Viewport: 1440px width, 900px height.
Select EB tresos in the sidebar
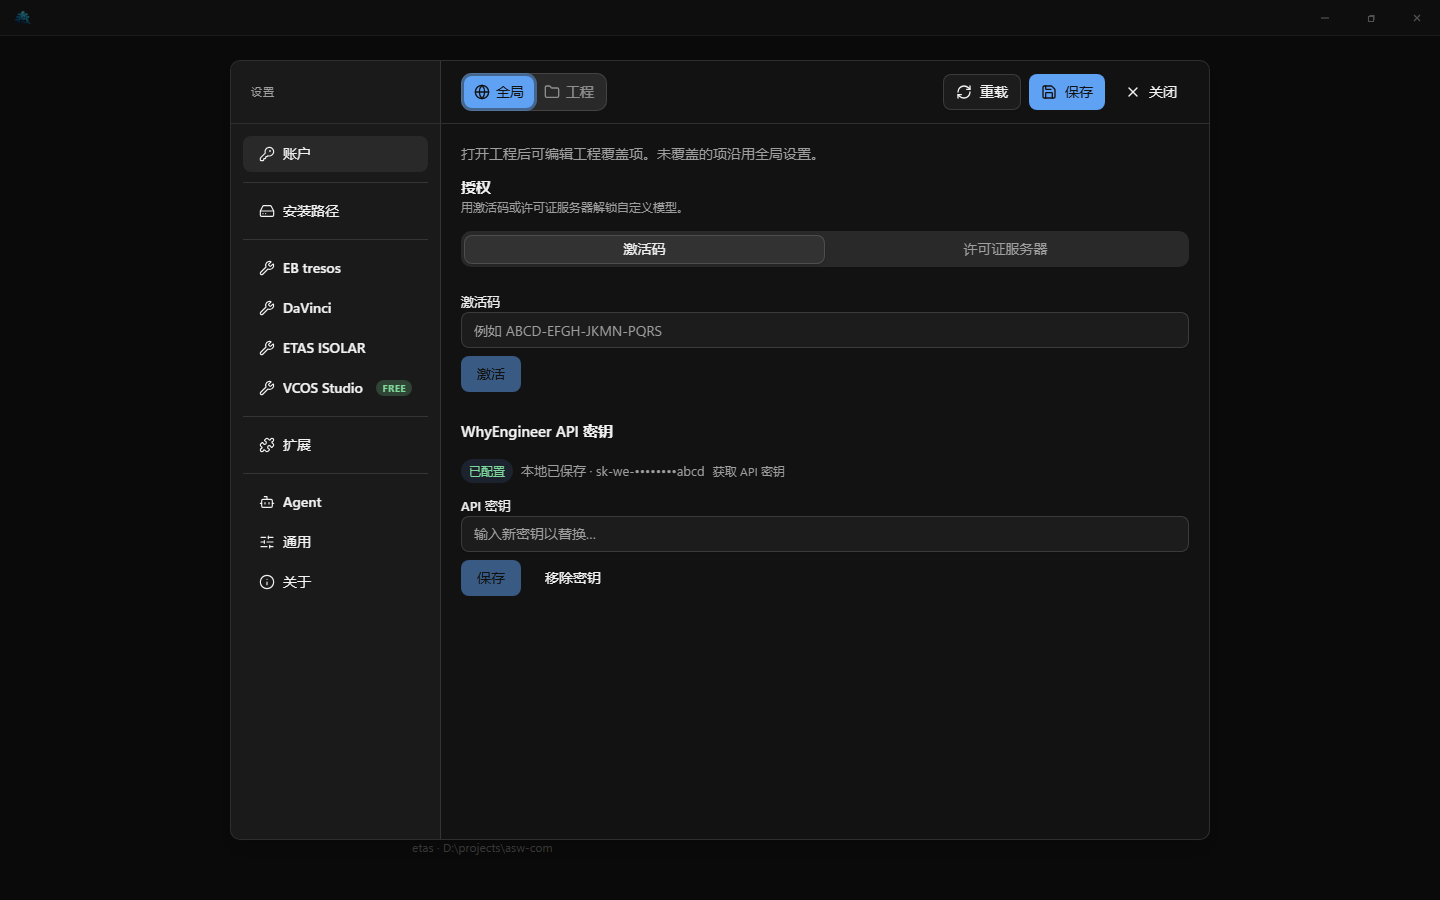[335, 268]
